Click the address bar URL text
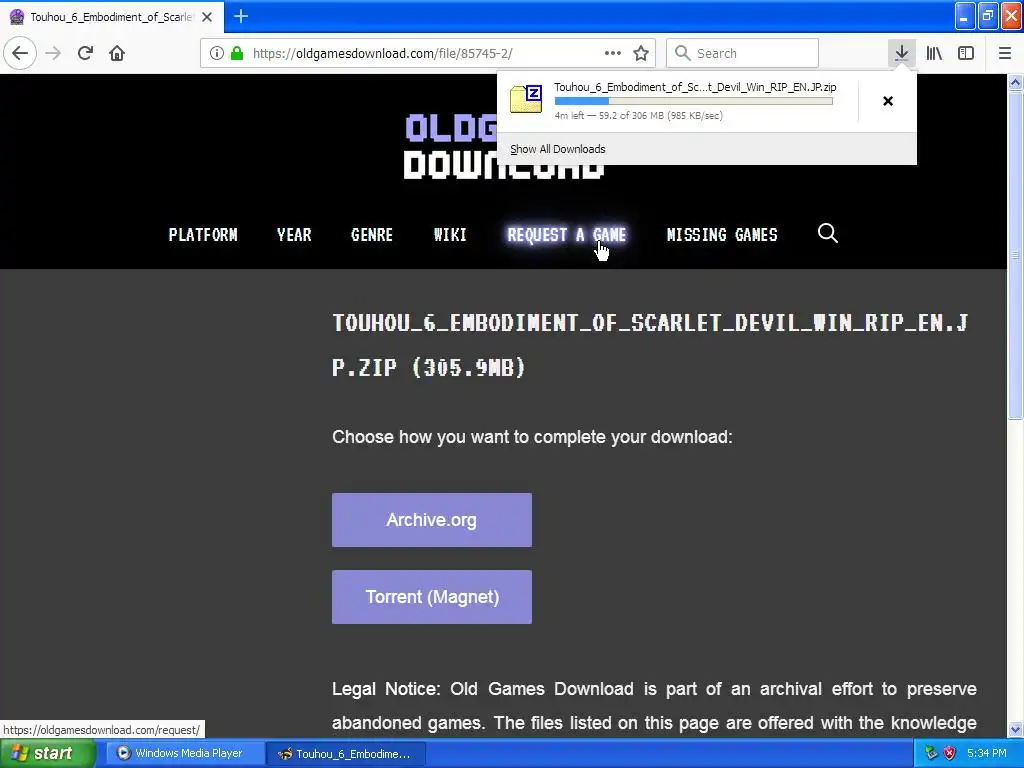Image resolution: width=1024 pixels, height=768 pixels. coord(383,54)
